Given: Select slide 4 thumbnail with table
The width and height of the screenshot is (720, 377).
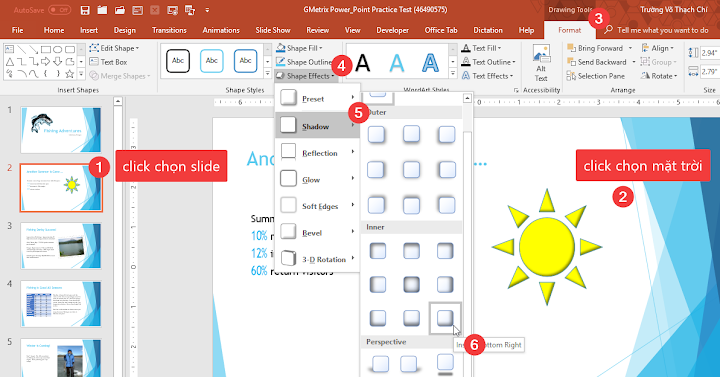Looking at the screenshot, I should (61, 304).
